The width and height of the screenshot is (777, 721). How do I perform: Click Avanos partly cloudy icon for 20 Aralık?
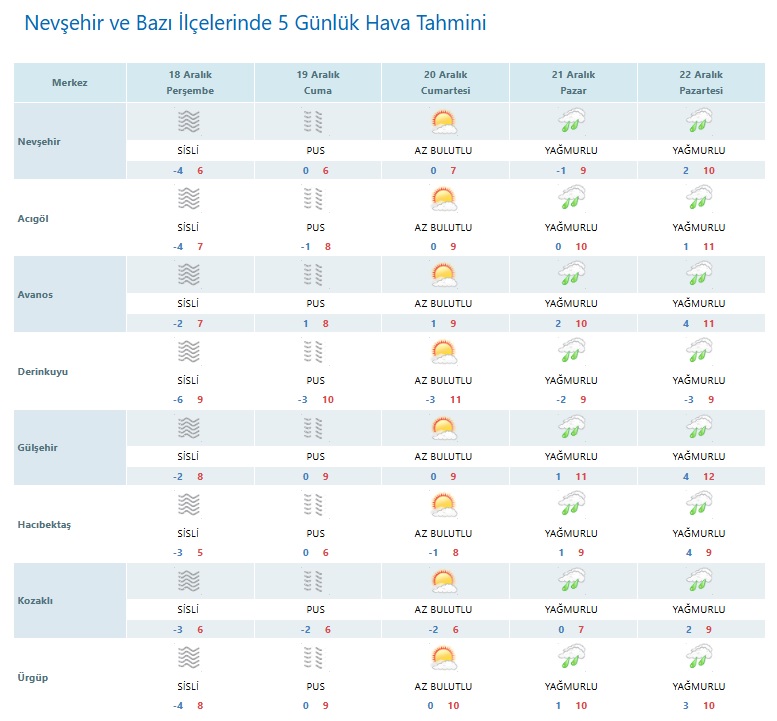coord(443,275)
